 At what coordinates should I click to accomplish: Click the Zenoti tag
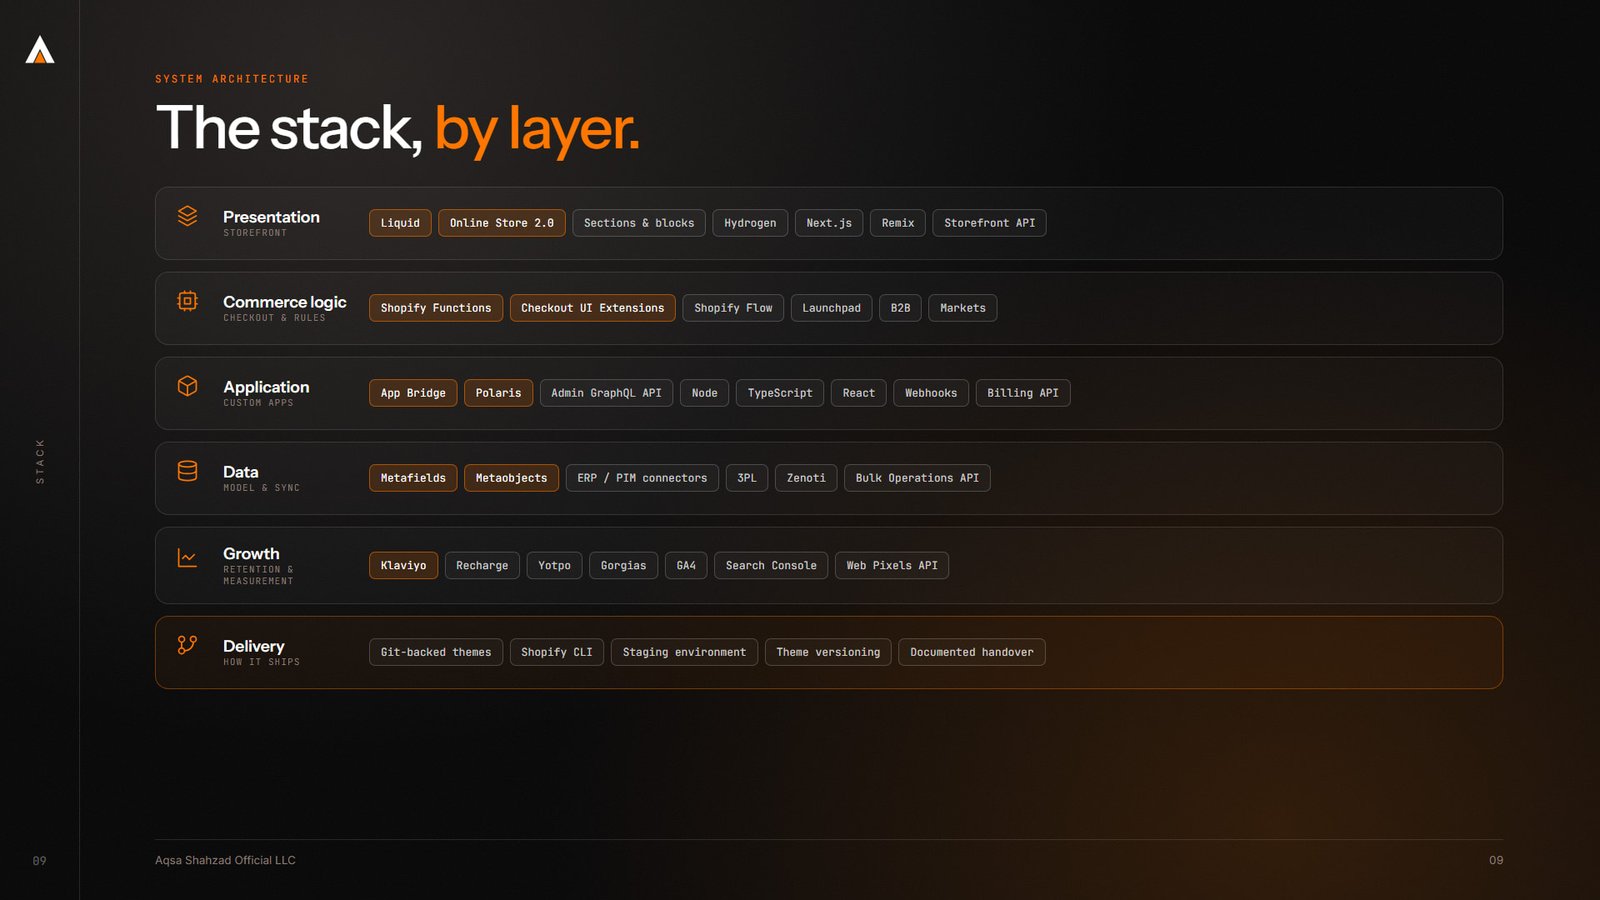pyautogui.click(x=806, y=478)
